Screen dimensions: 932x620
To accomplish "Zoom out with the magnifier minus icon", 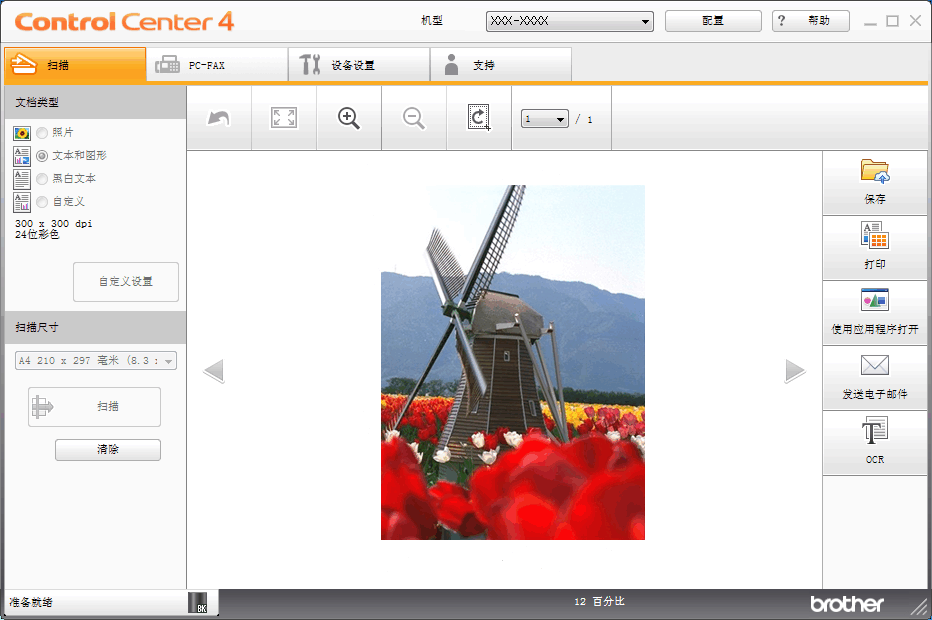I will click(414, 118).
